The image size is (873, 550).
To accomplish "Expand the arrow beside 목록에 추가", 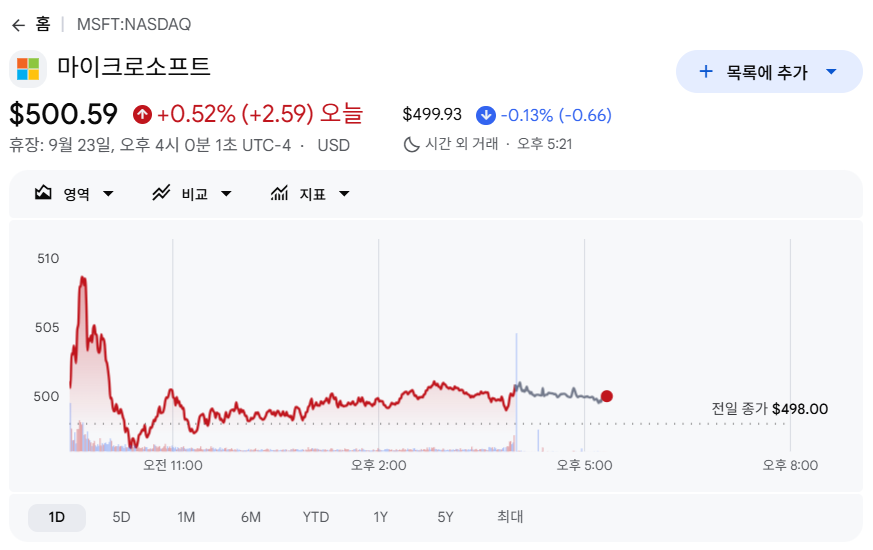I will coord(831,71).
